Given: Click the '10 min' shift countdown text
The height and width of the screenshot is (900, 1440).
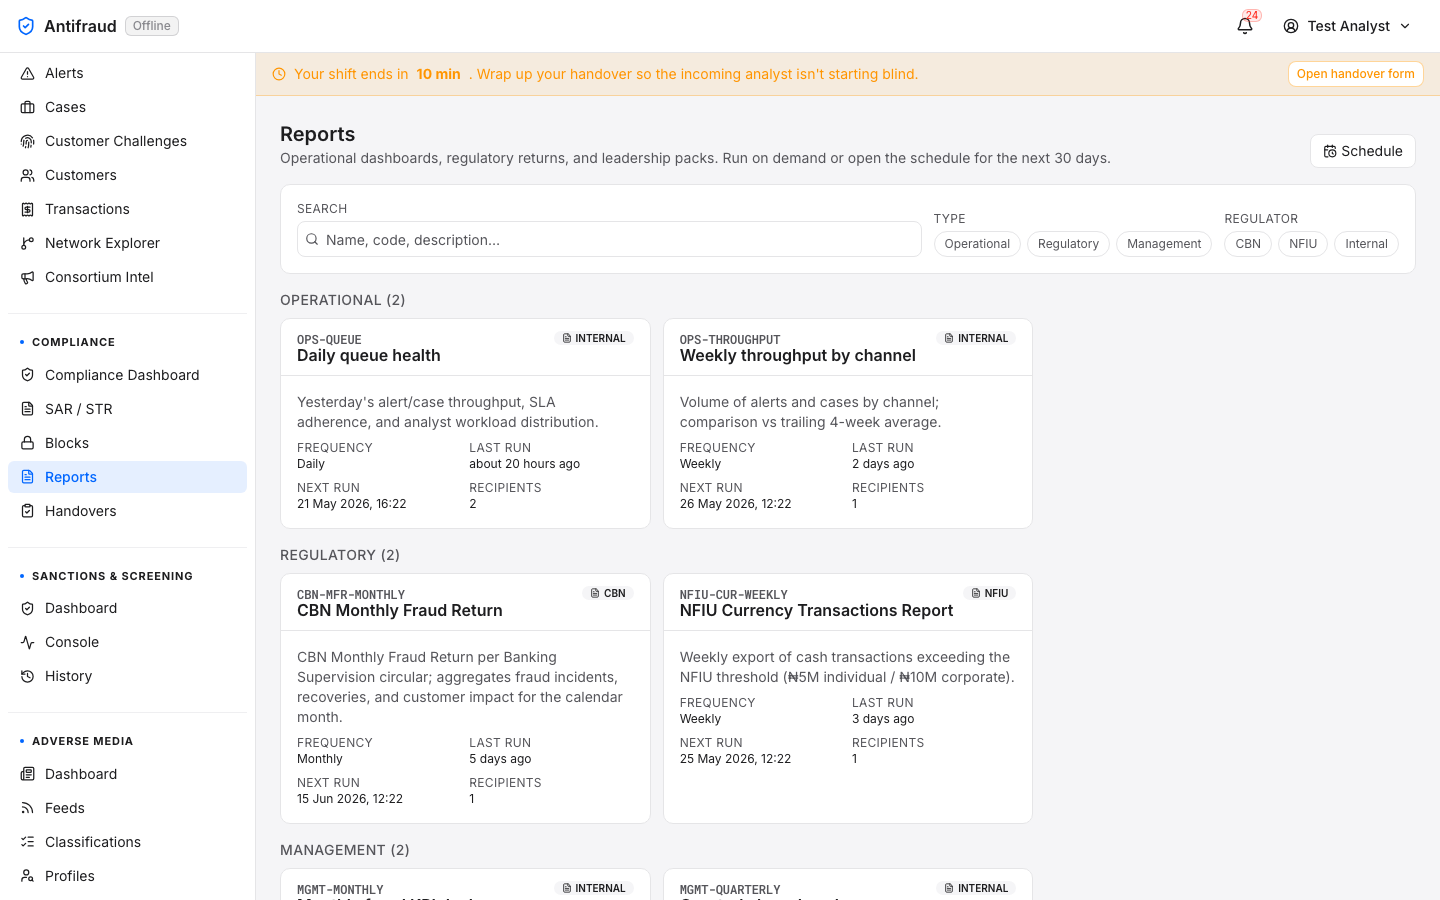Looking at the screenshot, I should click(438, 74).
